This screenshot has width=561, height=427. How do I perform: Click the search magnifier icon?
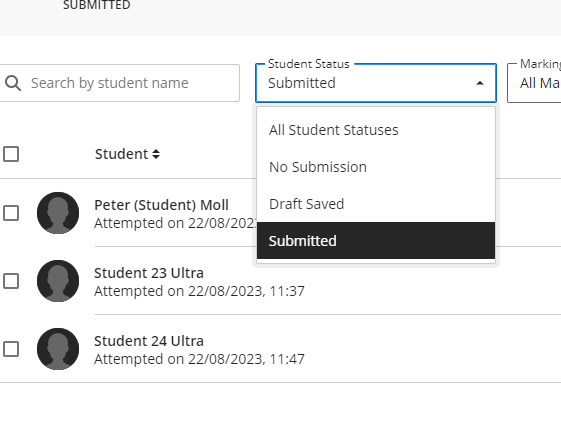coord(13,83)
